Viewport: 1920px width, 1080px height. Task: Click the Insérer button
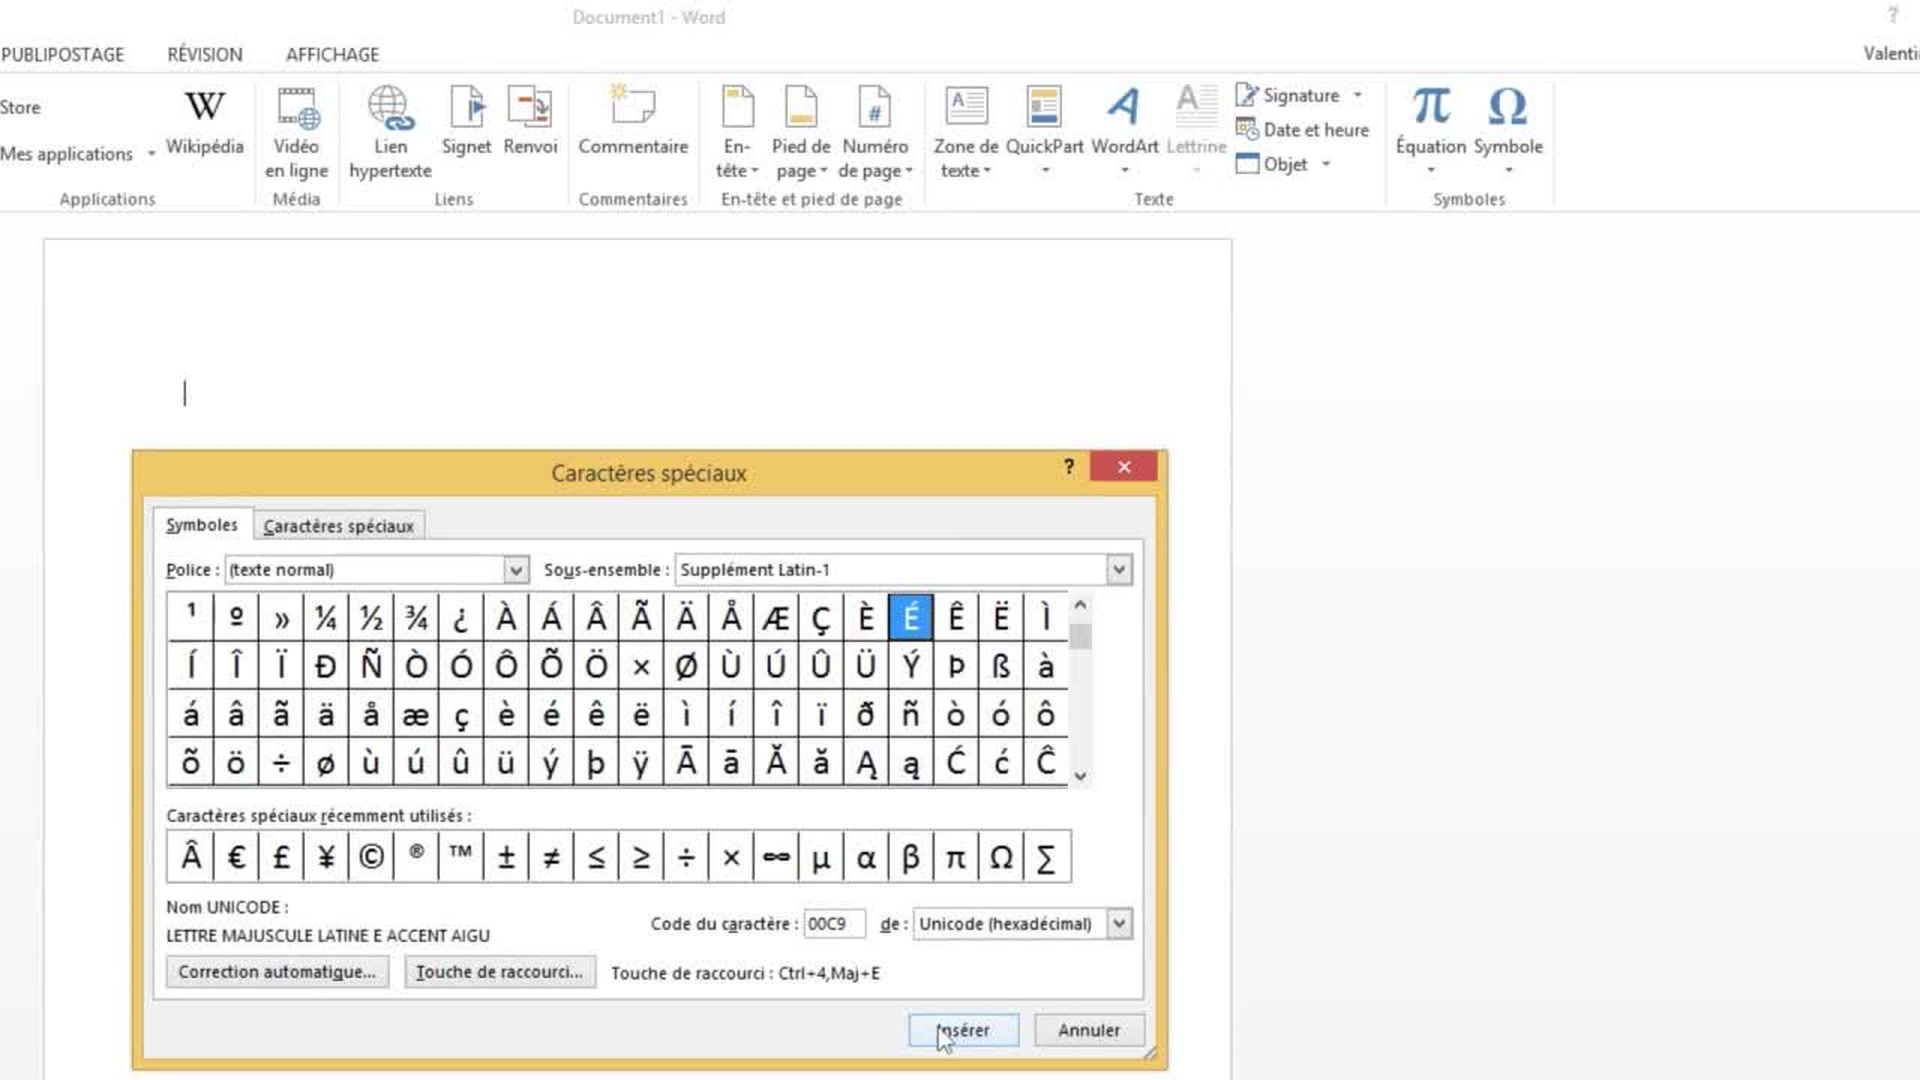[x=963, y=1030]
